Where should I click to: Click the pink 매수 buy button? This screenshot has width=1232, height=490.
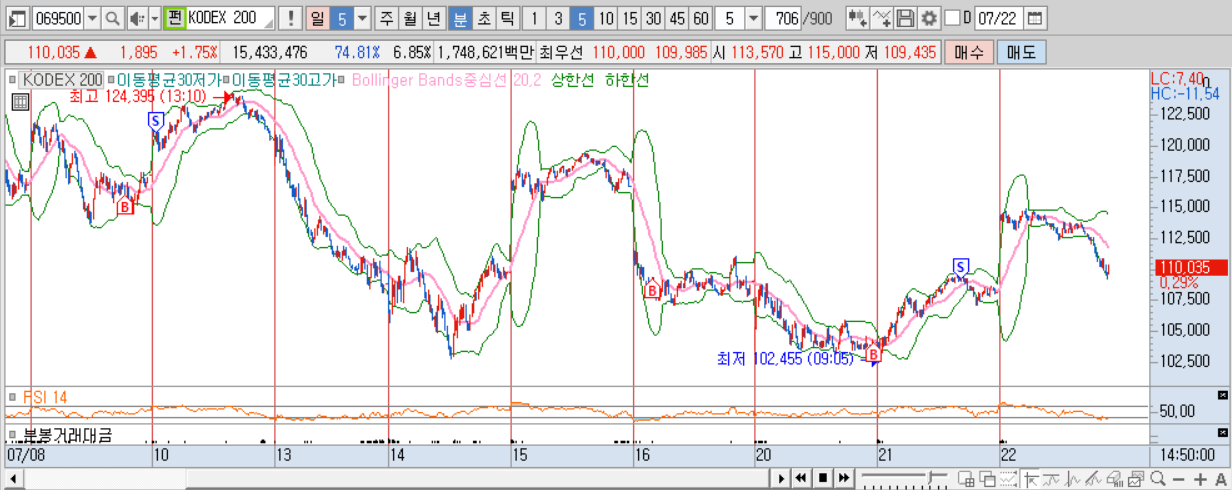pos(968,52)
